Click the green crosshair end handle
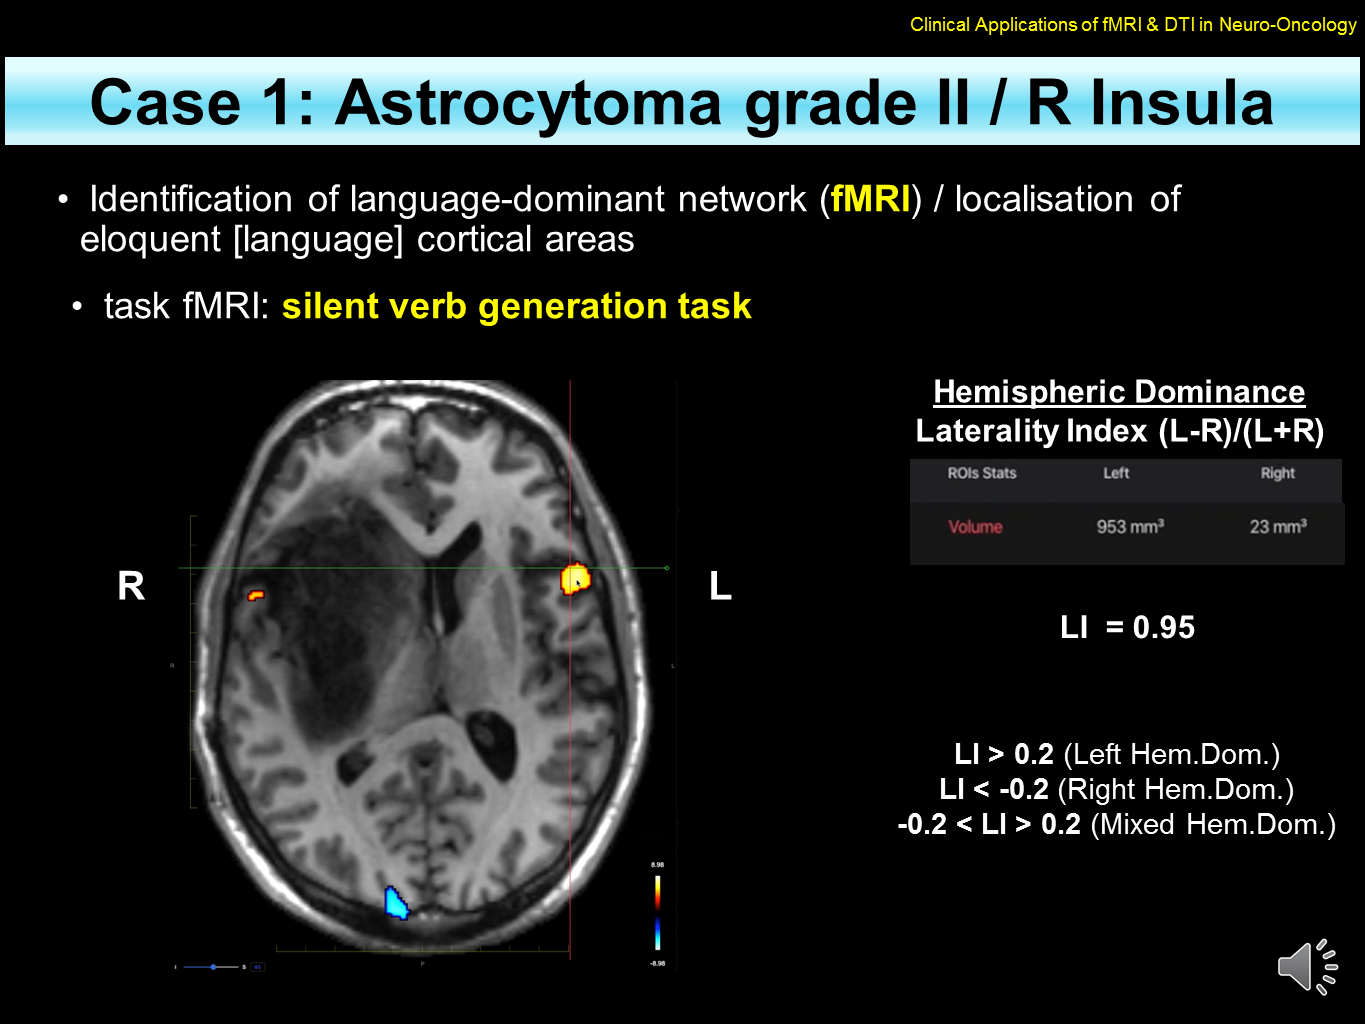1365x1024 pixels. [x=667, y=568]
